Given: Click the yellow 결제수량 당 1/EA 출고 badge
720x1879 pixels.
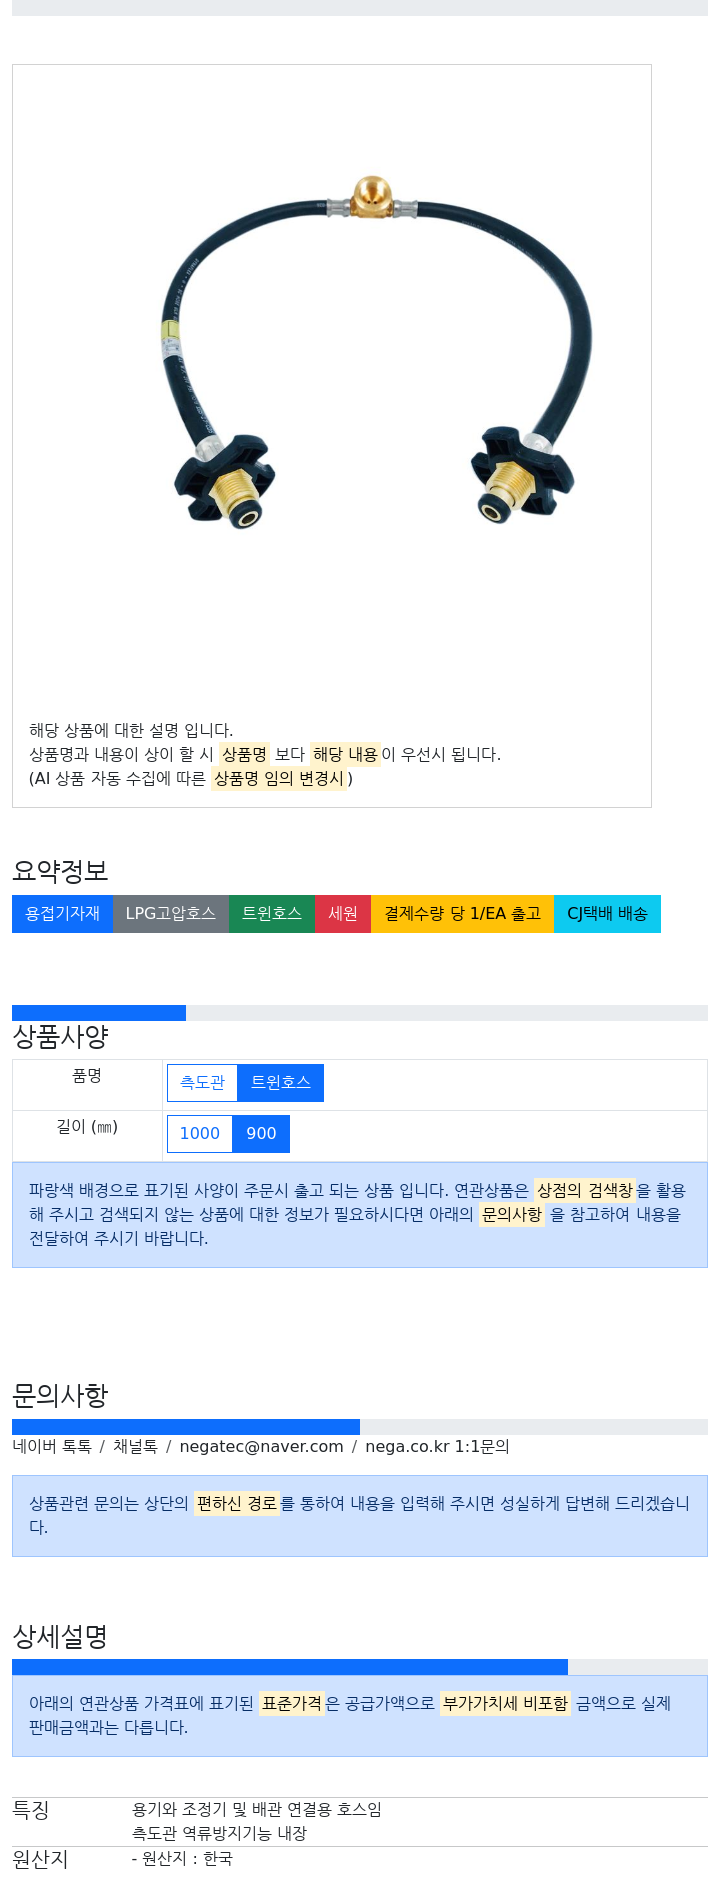Looking at the screenshot, I should tap(462, 914).
